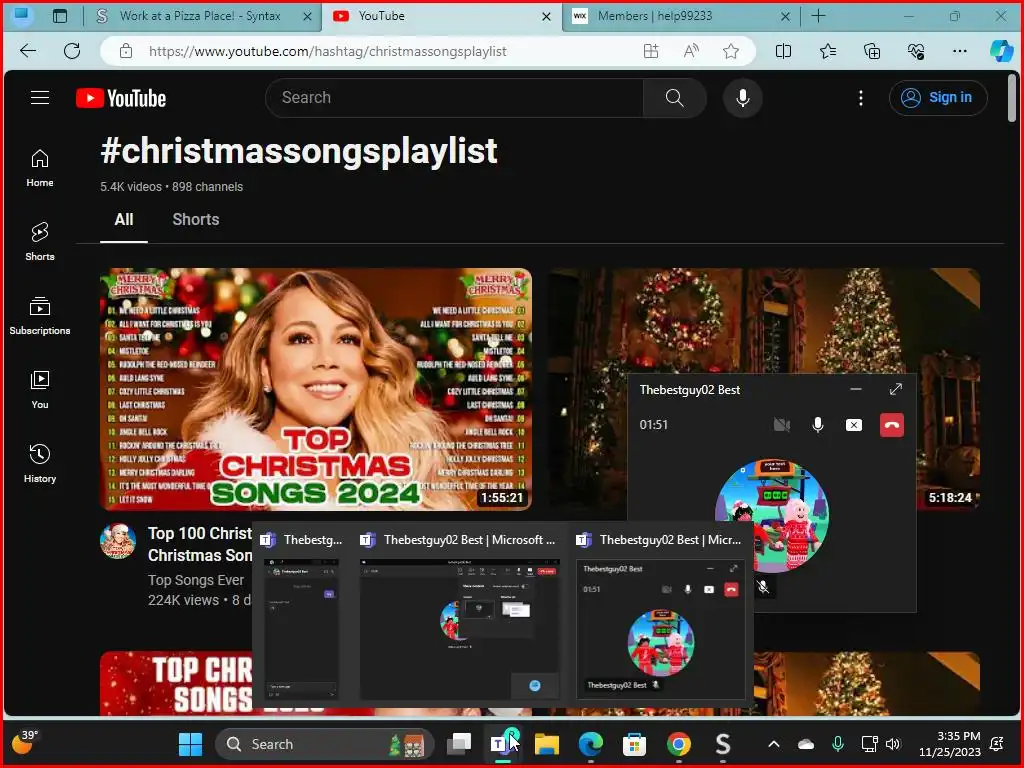This screenshot has height=768, width=1024.
Task: Toggle Read aloud in address bar
Action: pyautogui.click(x=690, y=51)
